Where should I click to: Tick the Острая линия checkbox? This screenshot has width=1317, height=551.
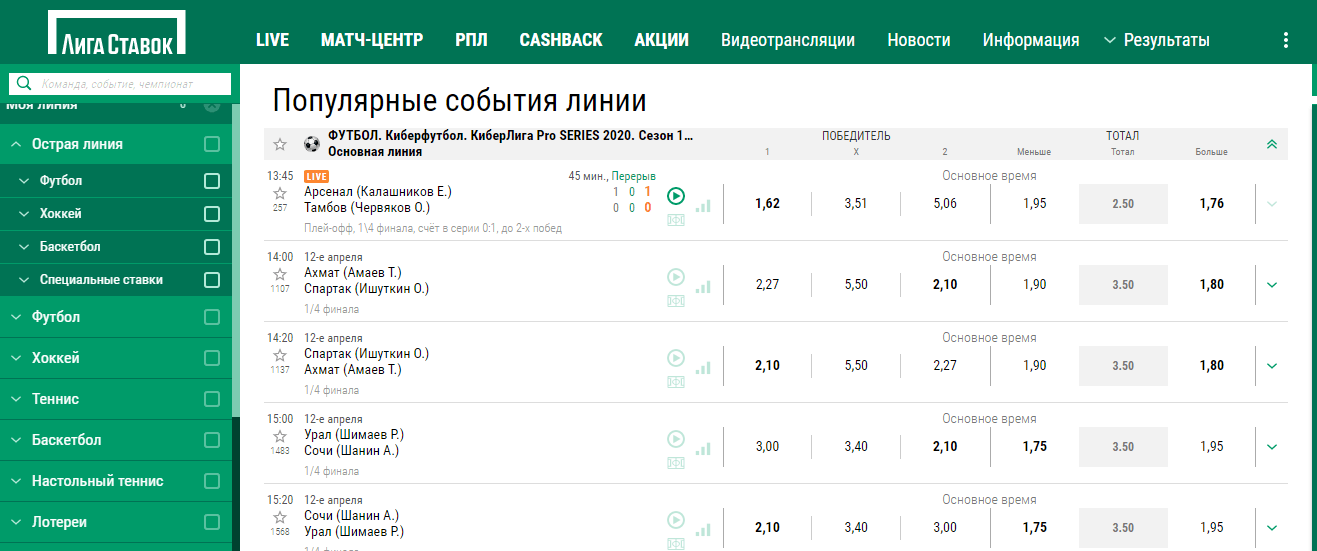pos(212,144)
